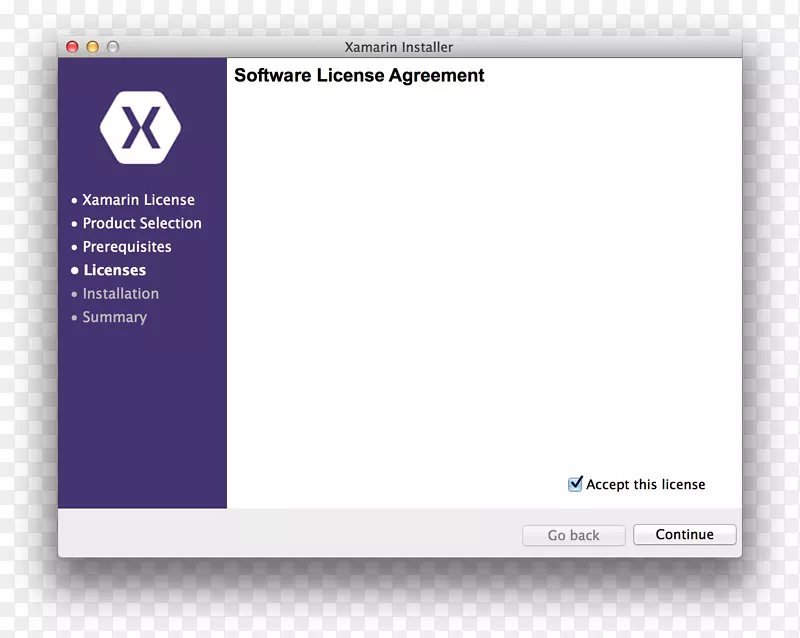The width and height of the screenshot is (800, 638).
Task: Select the Licenses step in sidebar
Action: pyautogui.click(x=114, y=270)
